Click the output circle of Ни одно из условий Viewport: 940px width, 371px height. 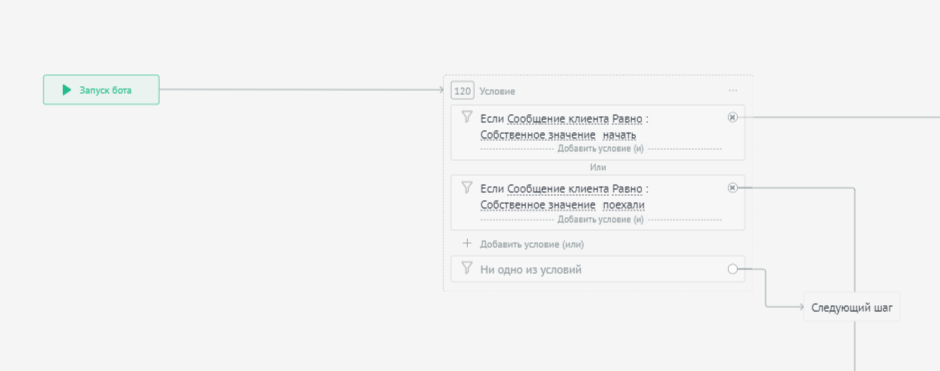point(732,269)
